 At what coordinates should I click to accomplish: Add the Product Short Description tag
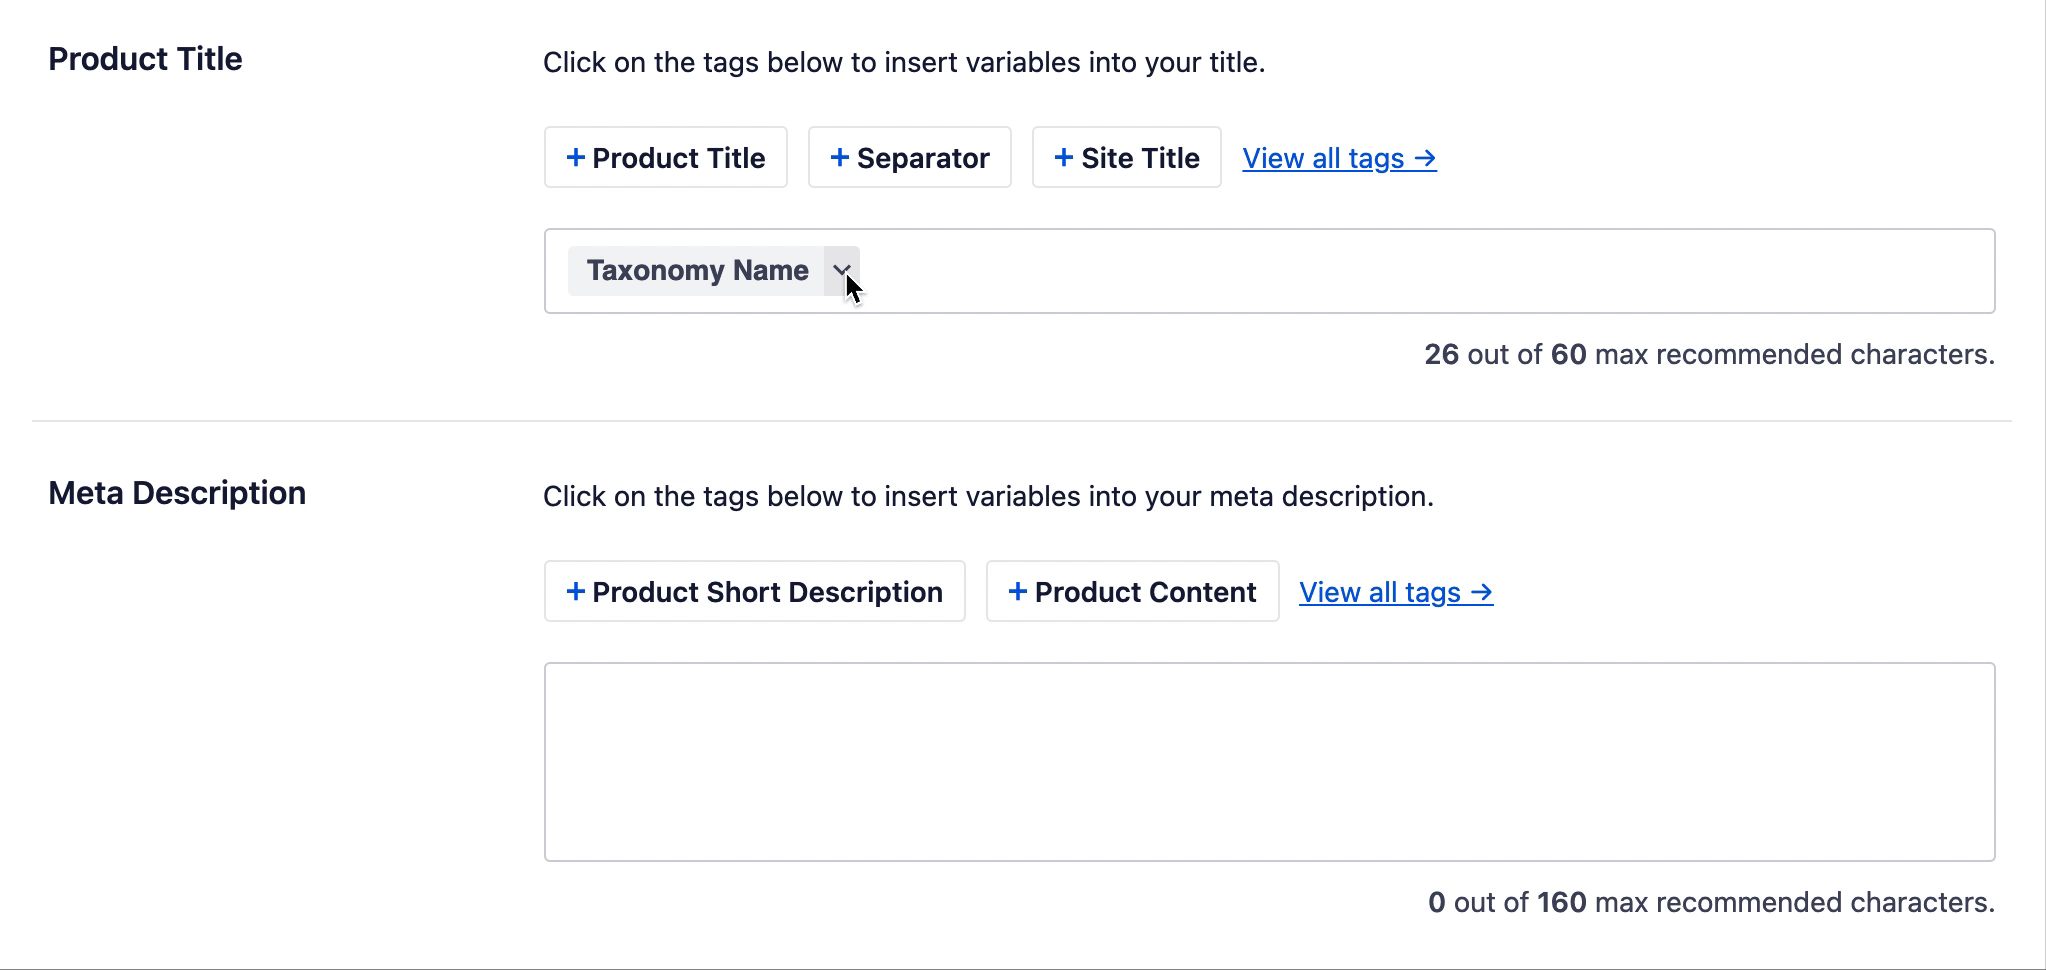pyautogui.click(x=755, y=591)
